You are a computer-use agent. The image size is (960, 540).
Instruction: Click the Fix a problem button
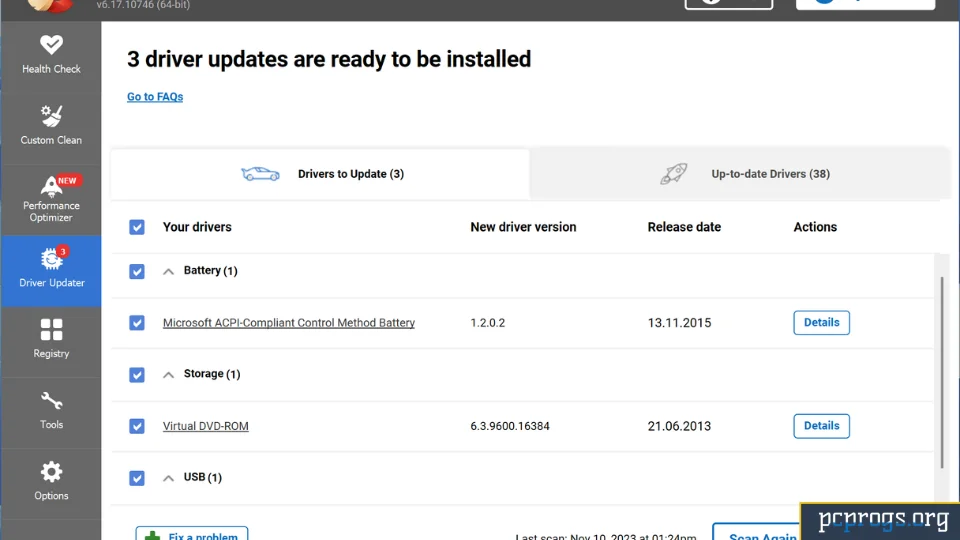192,533
